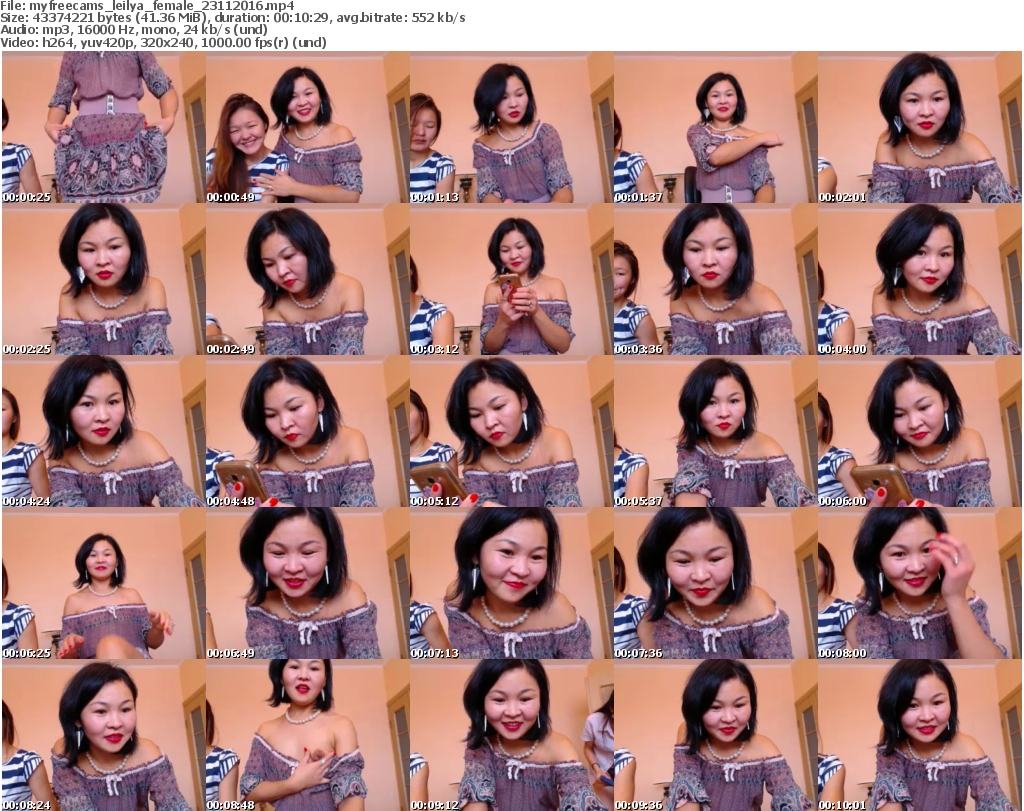Select thumbnail frame at 00:02:01
The width and height of the screenshot is (1024, 811).
pos(920,127)
